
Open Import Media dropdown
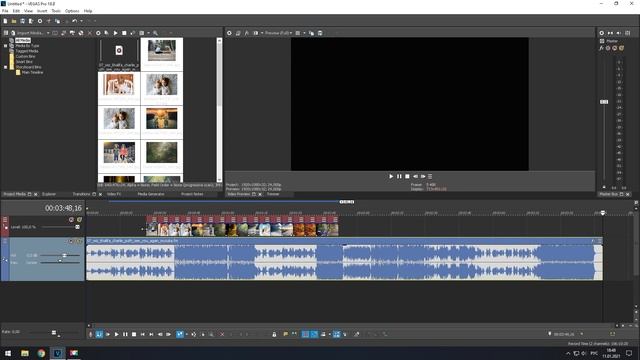click(x=48, y=33)
